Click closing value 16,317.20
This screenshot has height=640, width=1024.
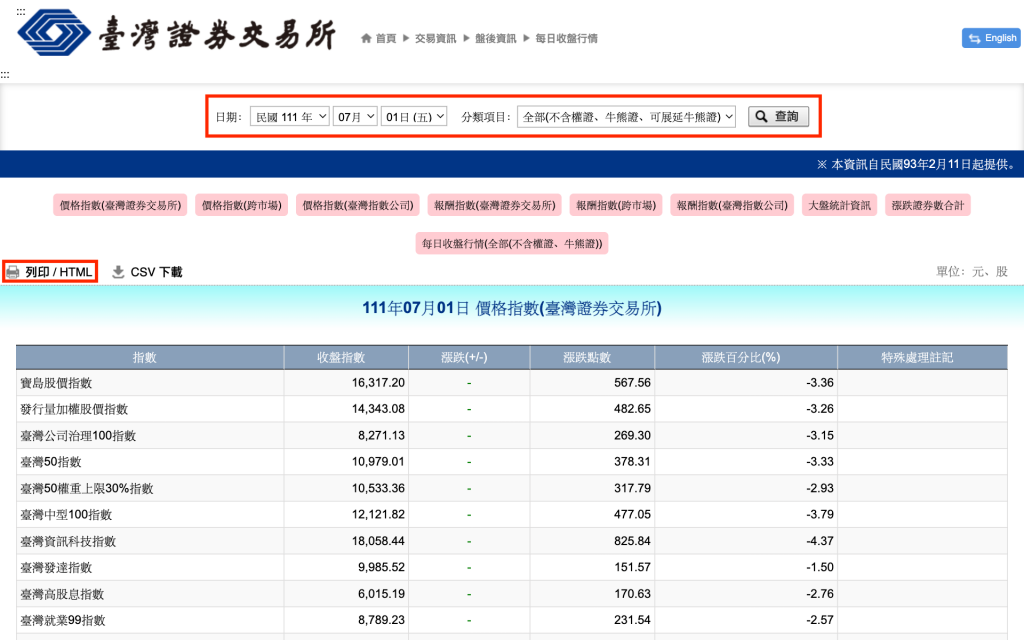pyautogui.click(x=378, y=383)
